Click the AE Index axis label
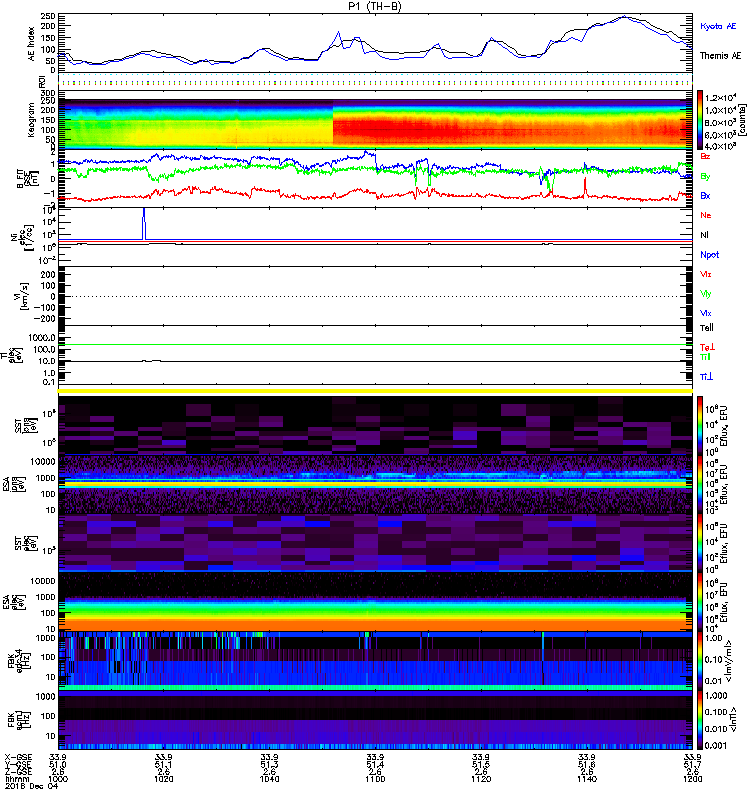Image resolution: width=750 pixels, height=800 pixels. 32,44
